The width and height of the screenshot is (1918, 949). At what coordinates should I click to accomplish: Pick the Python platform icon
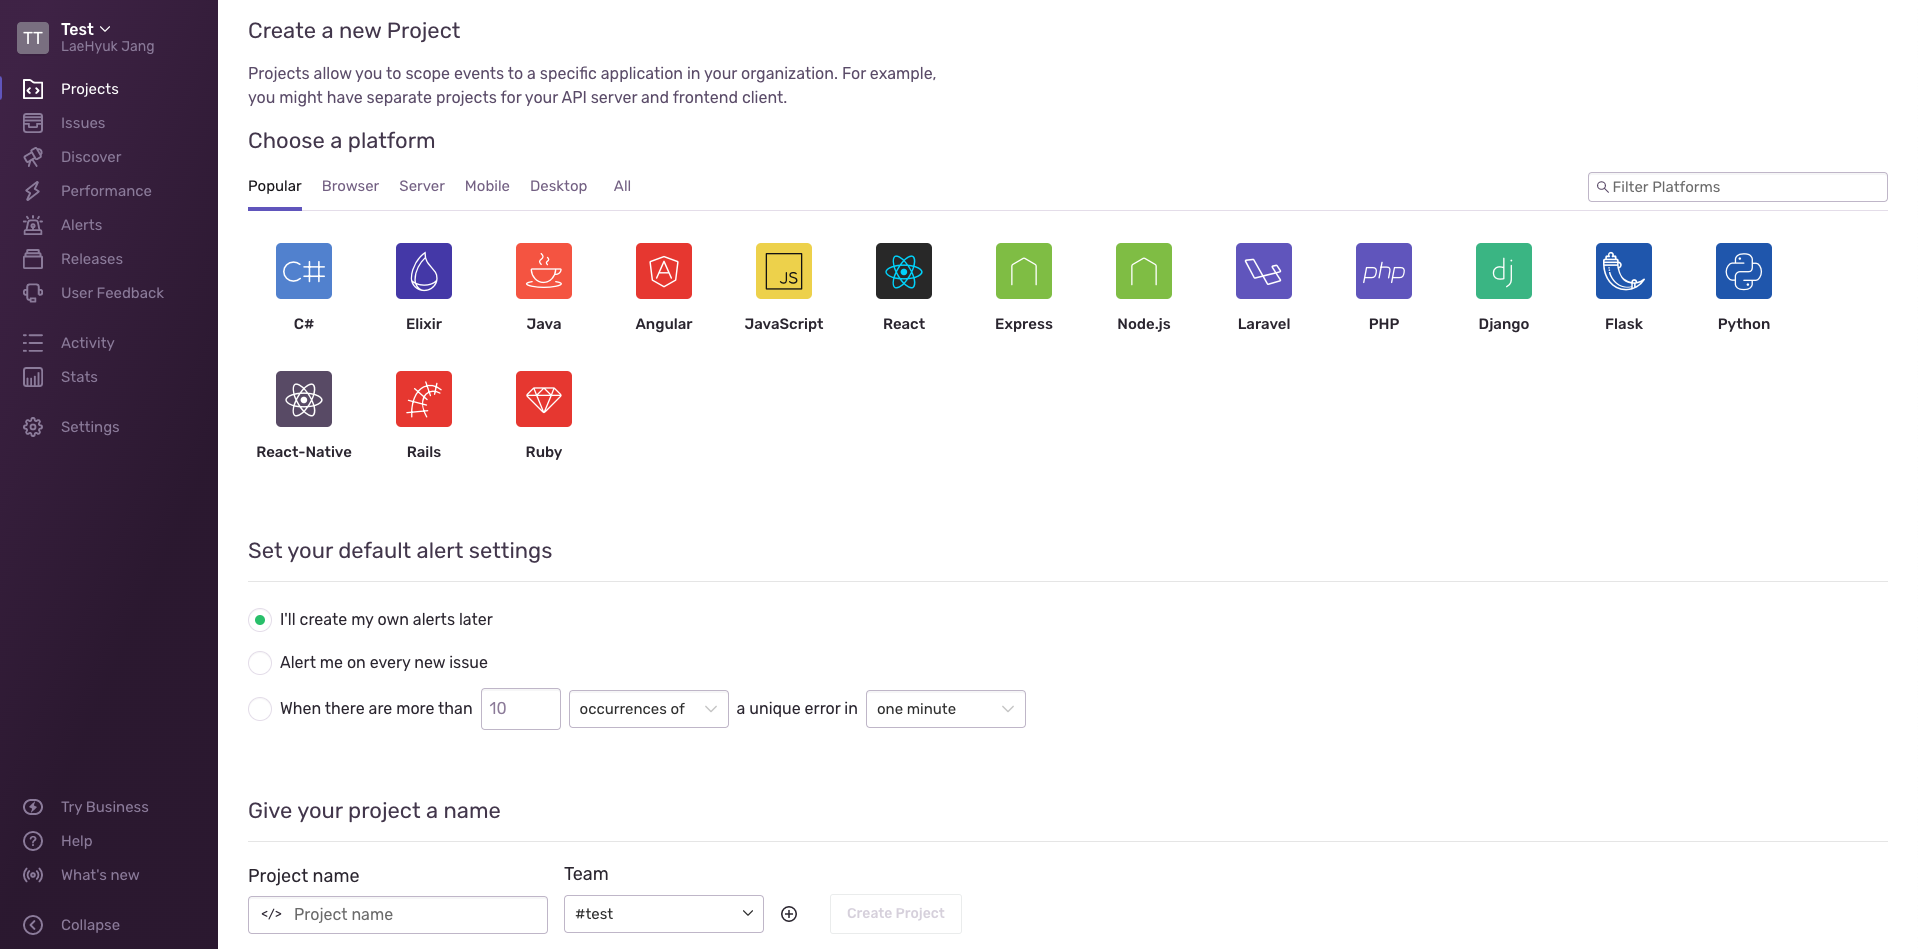tap(1744, 271)
